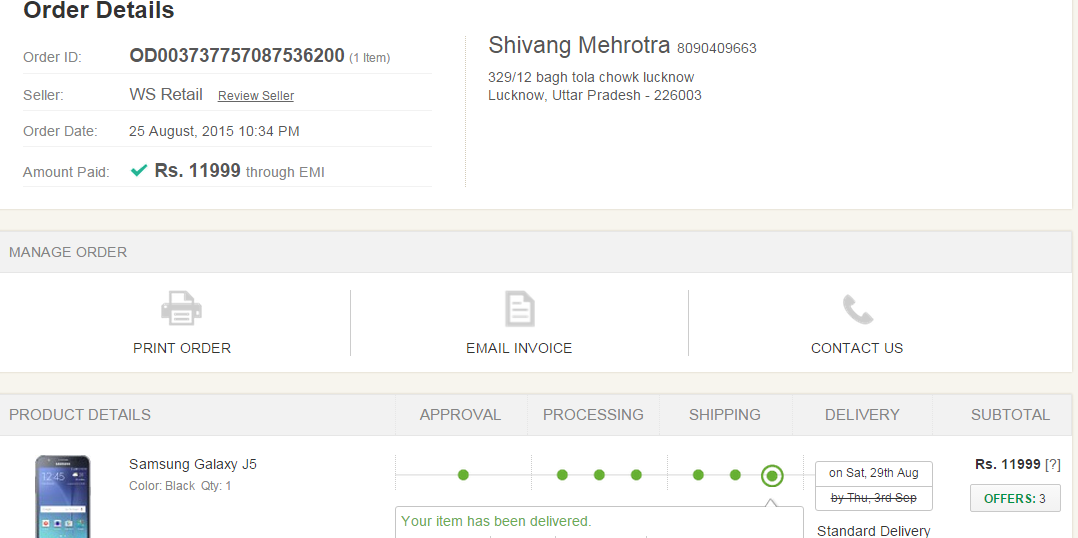This screenshot has height=538, width=1078.
Task: Click the phone number 8090409663
Action: [717, 49]
